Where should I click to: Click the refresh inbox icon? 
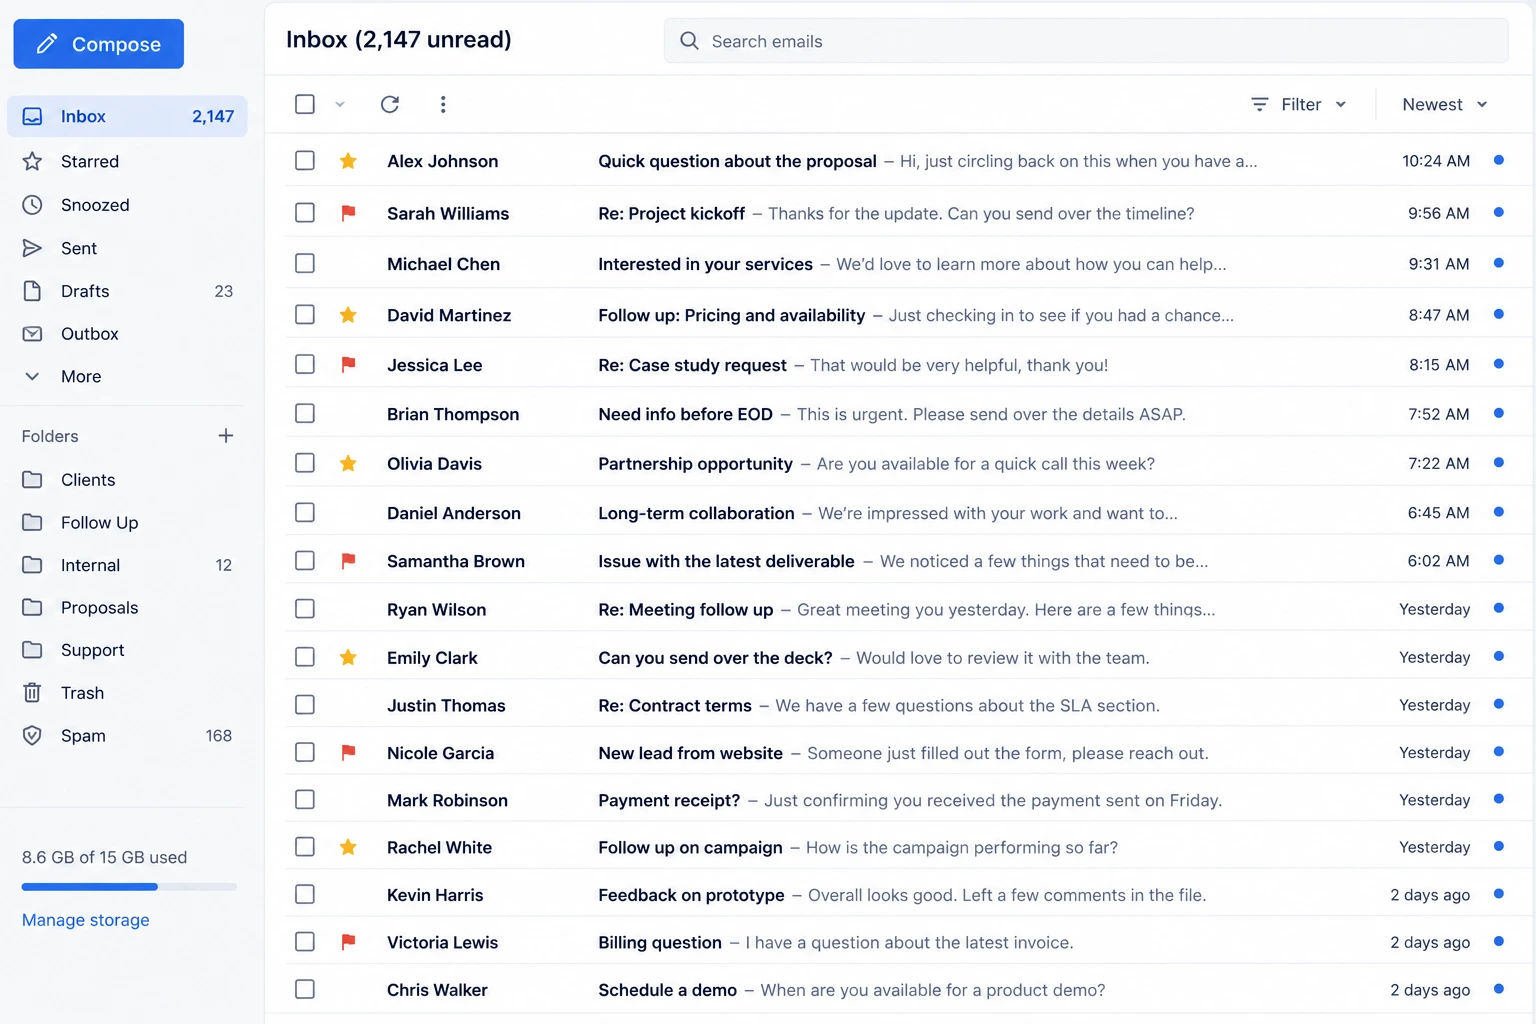[390, 104]
